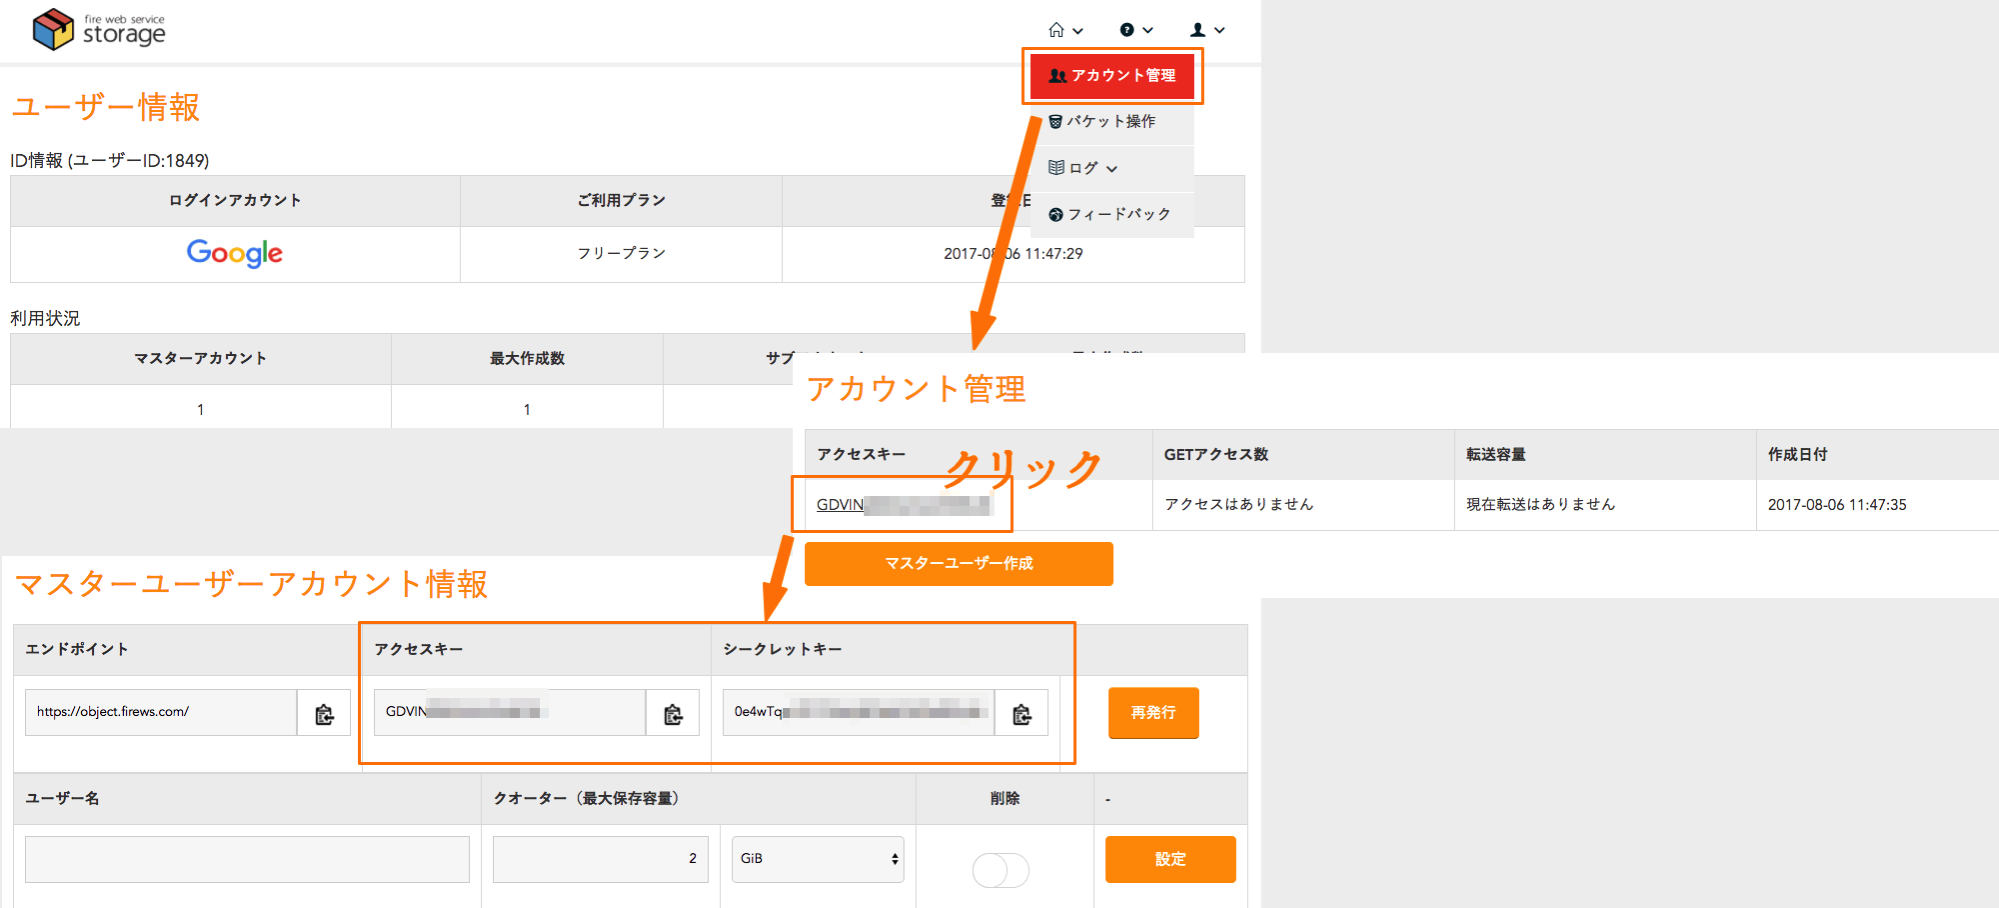Copy the secret key with clipboard icon
The height and width of the screenshot is (908, 1999).
click(x=1022, y=714)
